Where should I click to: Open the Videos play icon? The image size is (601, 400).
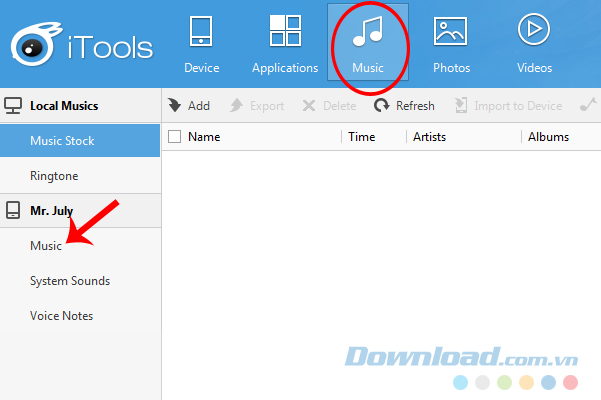[x=534, y=30]
